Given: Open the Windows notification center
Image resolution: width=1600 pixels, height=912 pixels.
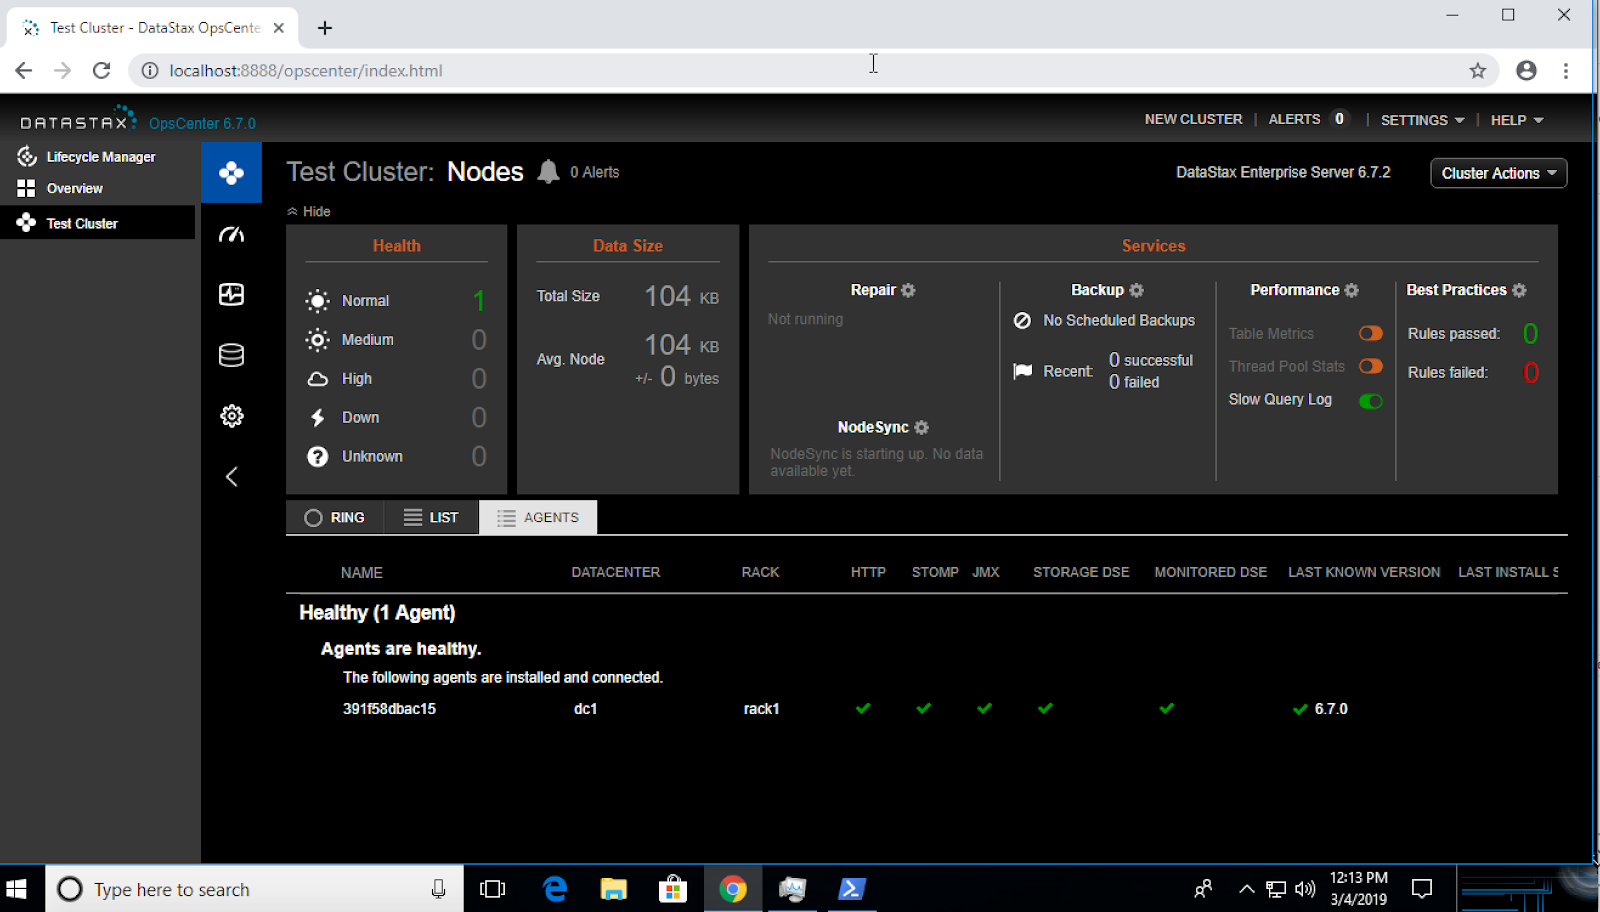Looking at the screenshot, I should tap(1422, 889).
